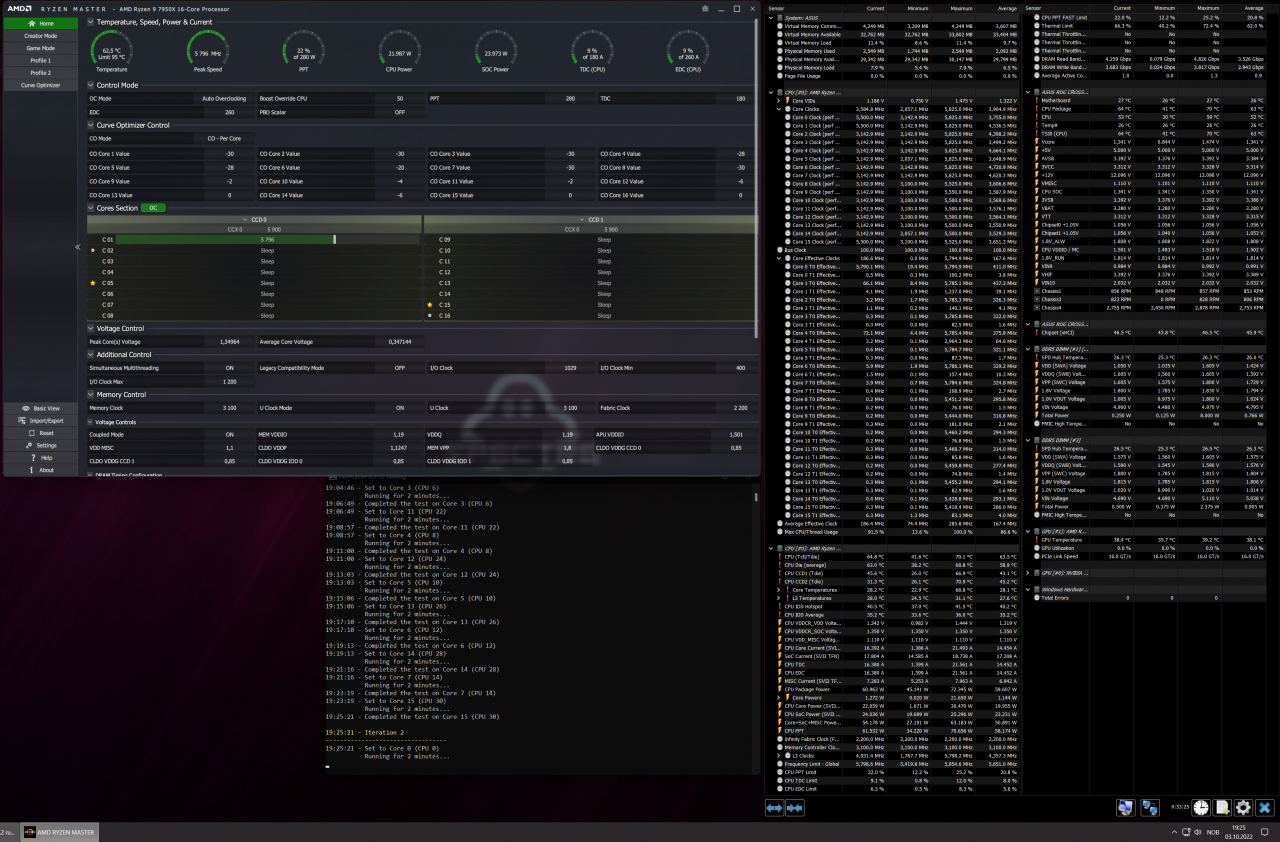Screen dimensions: 1280x842
Task: Collapse the Control Mode section
Action: (x=91, y=85)
